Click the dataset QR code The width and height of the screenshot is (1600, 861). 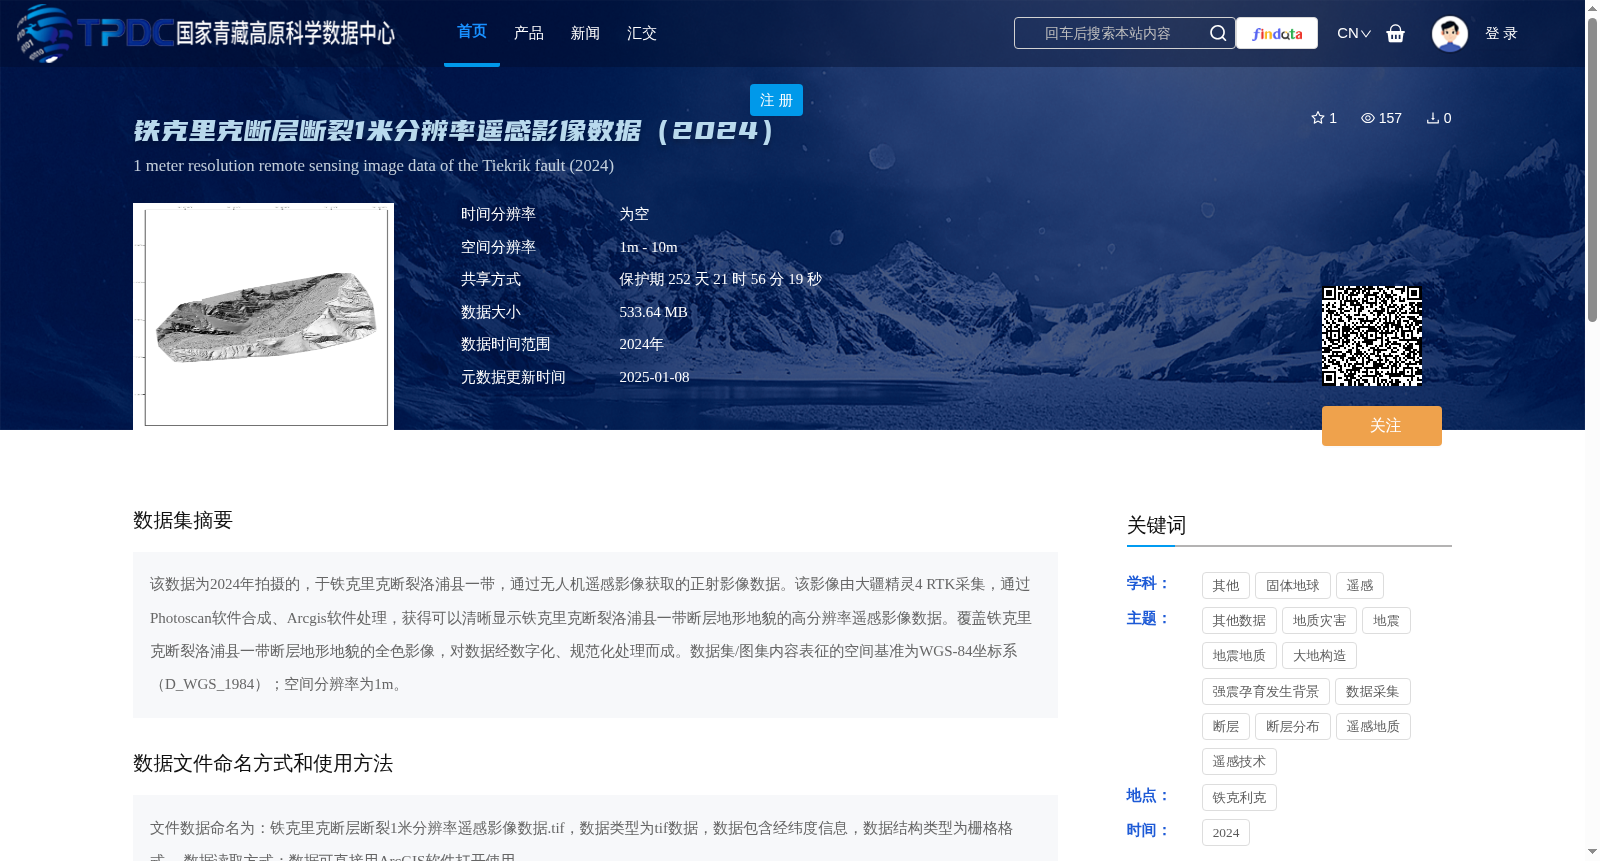pos(1372,336)
